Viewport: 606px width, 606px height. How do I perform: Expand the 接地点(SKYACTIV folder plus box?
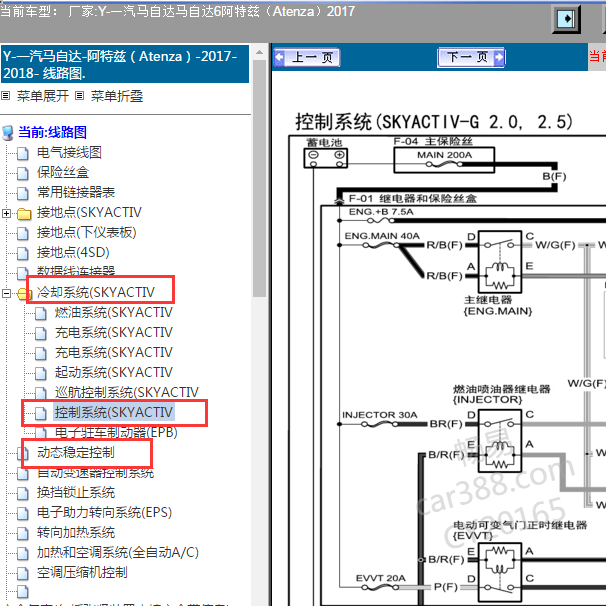(6, 213)
